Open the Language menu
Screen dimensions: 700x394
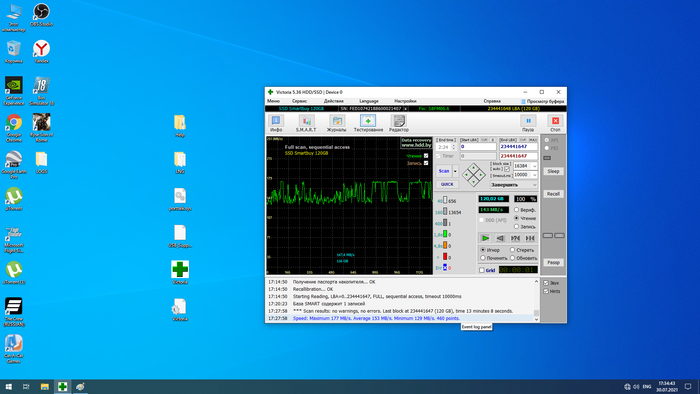[369, 101]
